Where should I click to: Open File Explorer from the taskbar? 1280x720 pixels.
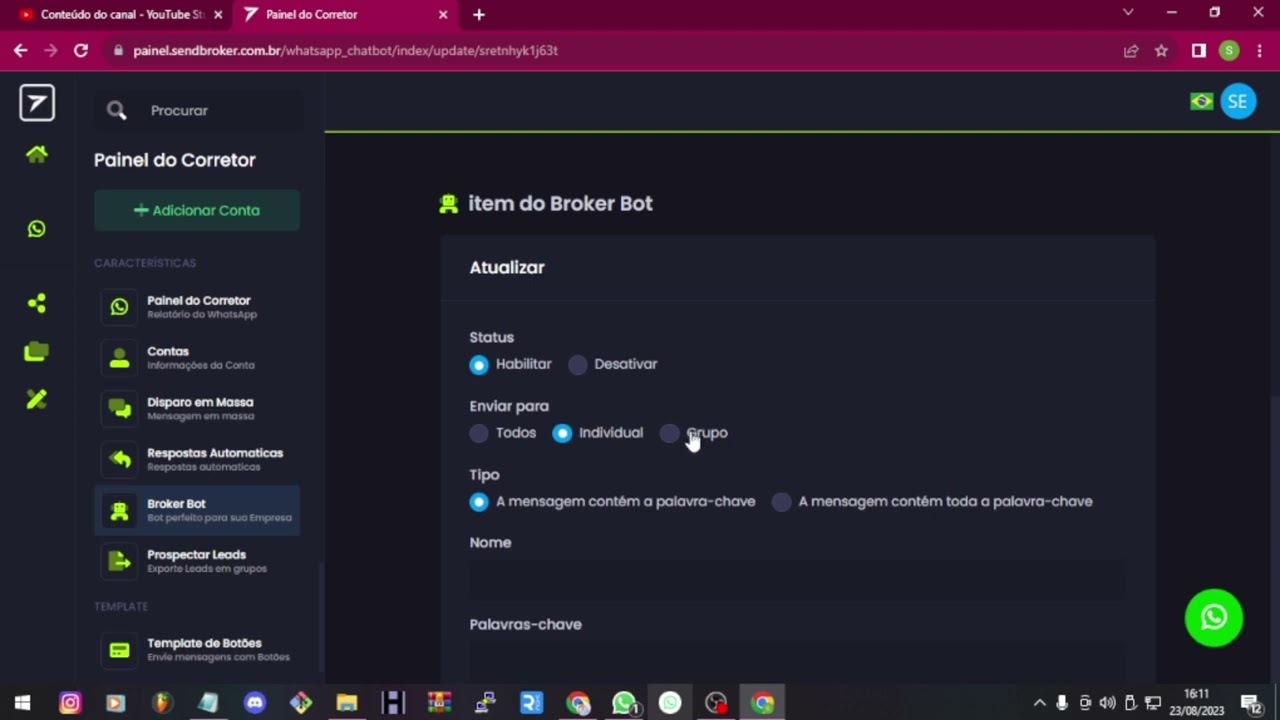347,703
